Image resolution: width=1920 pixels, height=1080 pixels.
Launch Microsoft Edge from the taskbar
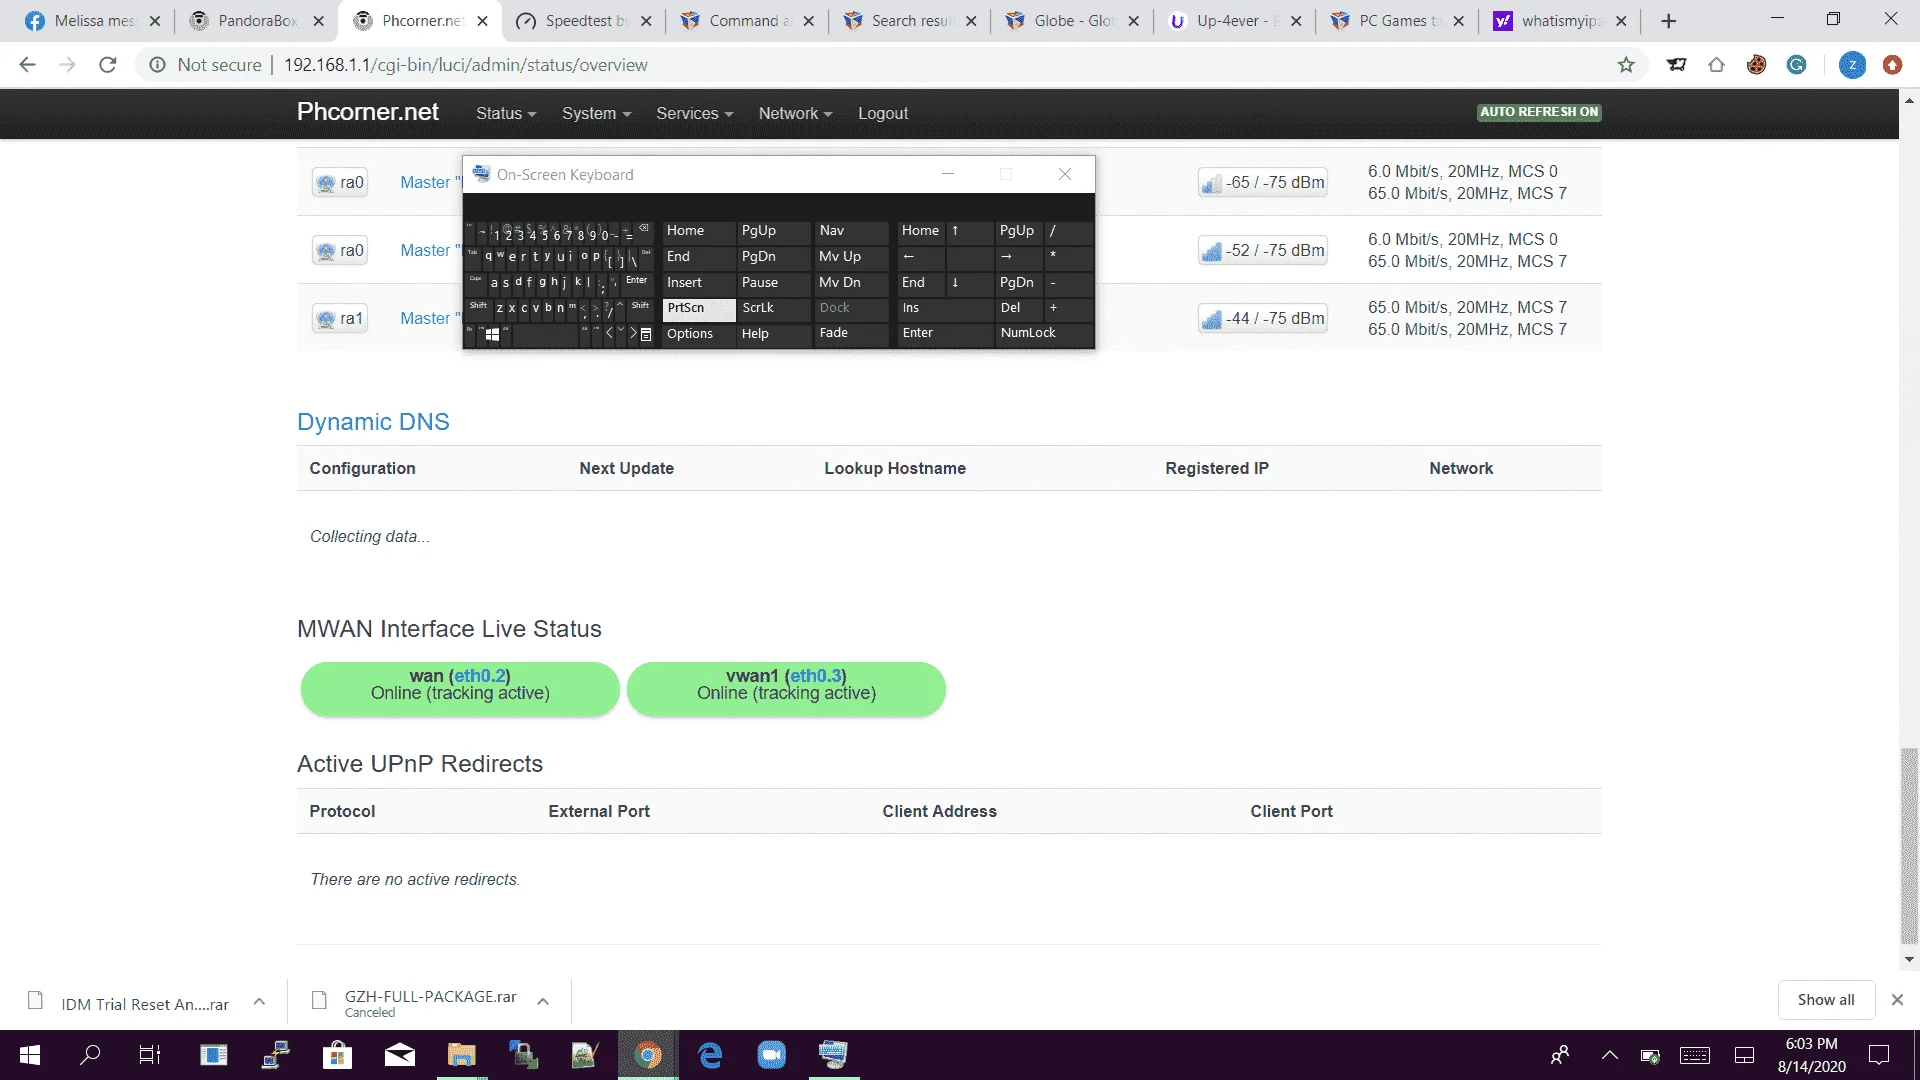coord(710,1055)
